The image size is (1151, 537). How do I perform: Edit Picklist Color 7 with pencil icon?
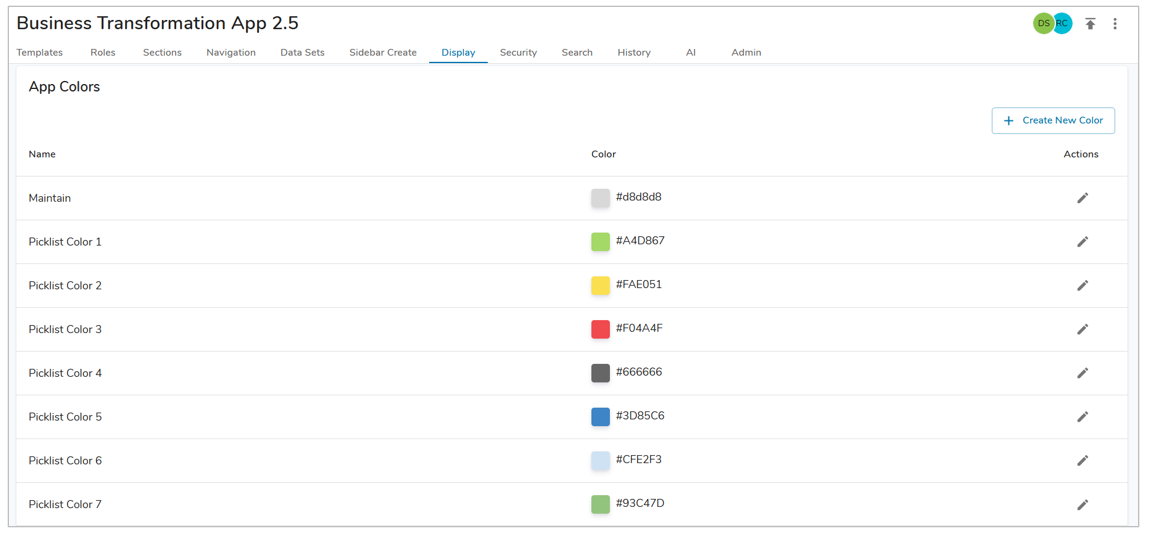(1082, 505)
